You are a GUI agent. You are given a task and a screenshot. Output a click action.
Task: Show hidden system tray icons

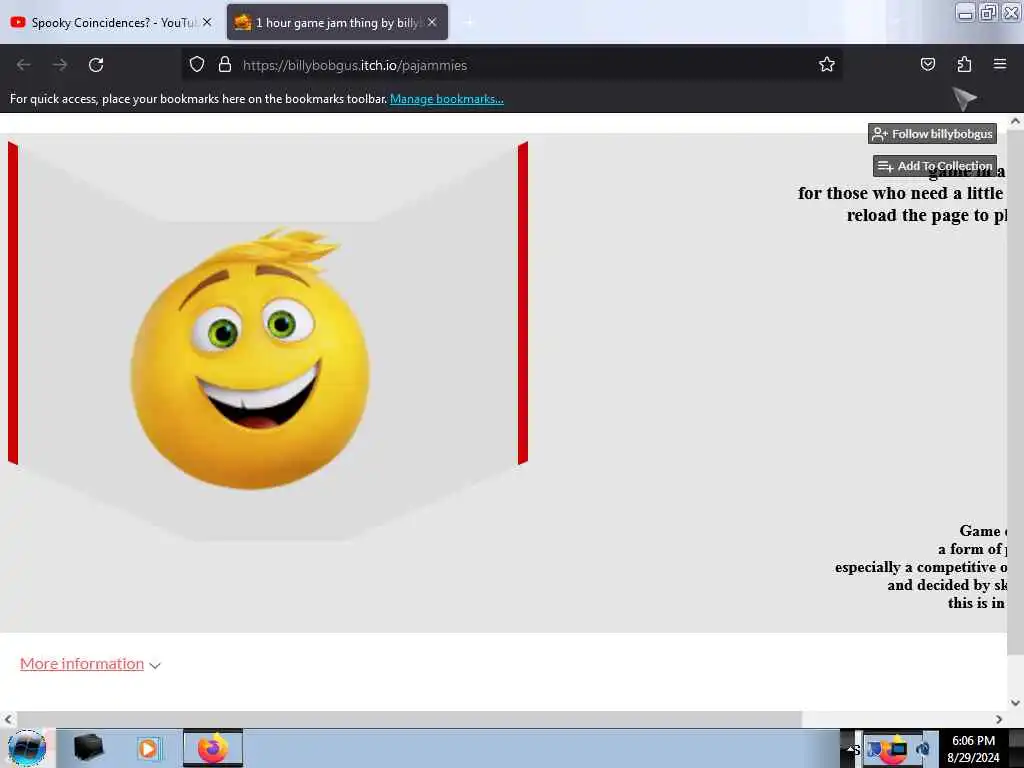[x=852, y=749]
